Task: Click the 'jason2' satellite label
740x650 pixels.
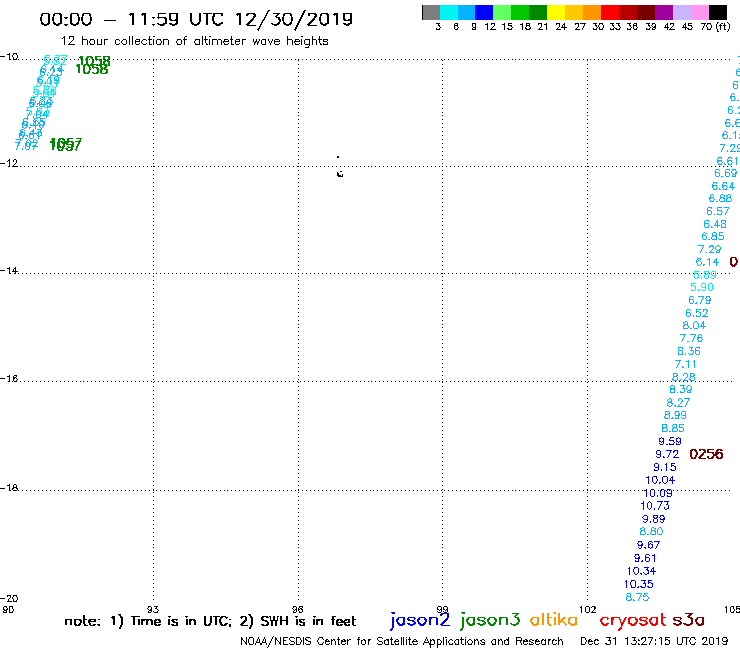Action: tap(420, 620)
